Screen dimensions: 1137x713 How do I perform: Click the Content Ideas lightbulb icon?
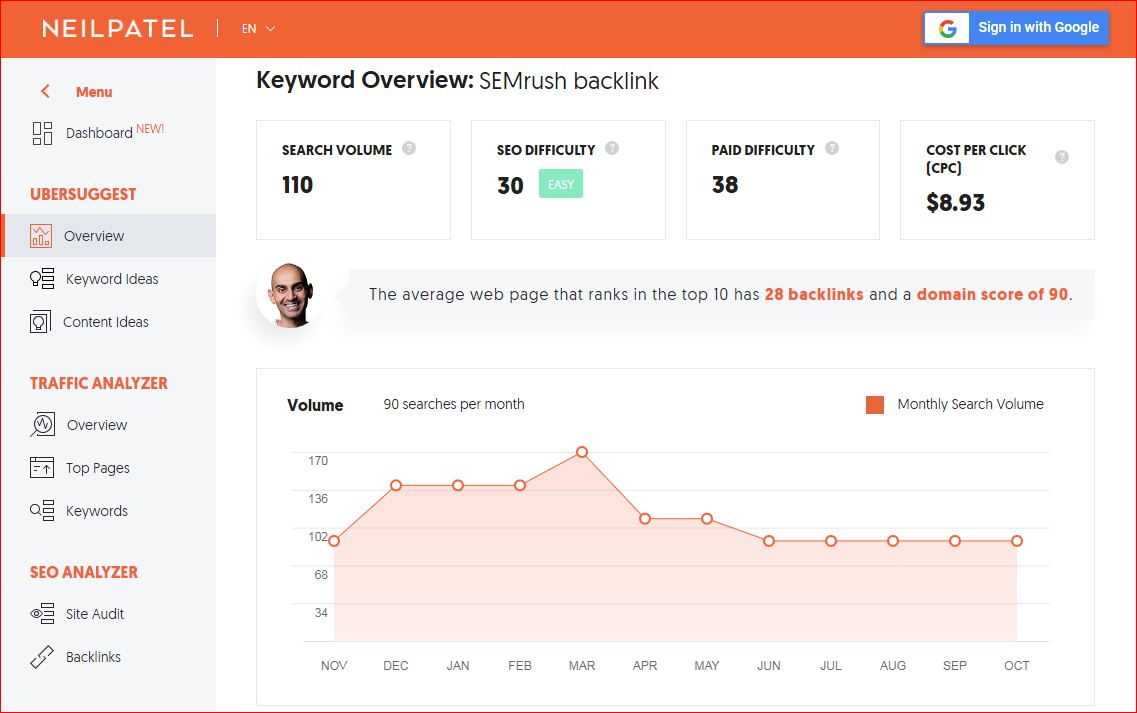pos(41,321)
